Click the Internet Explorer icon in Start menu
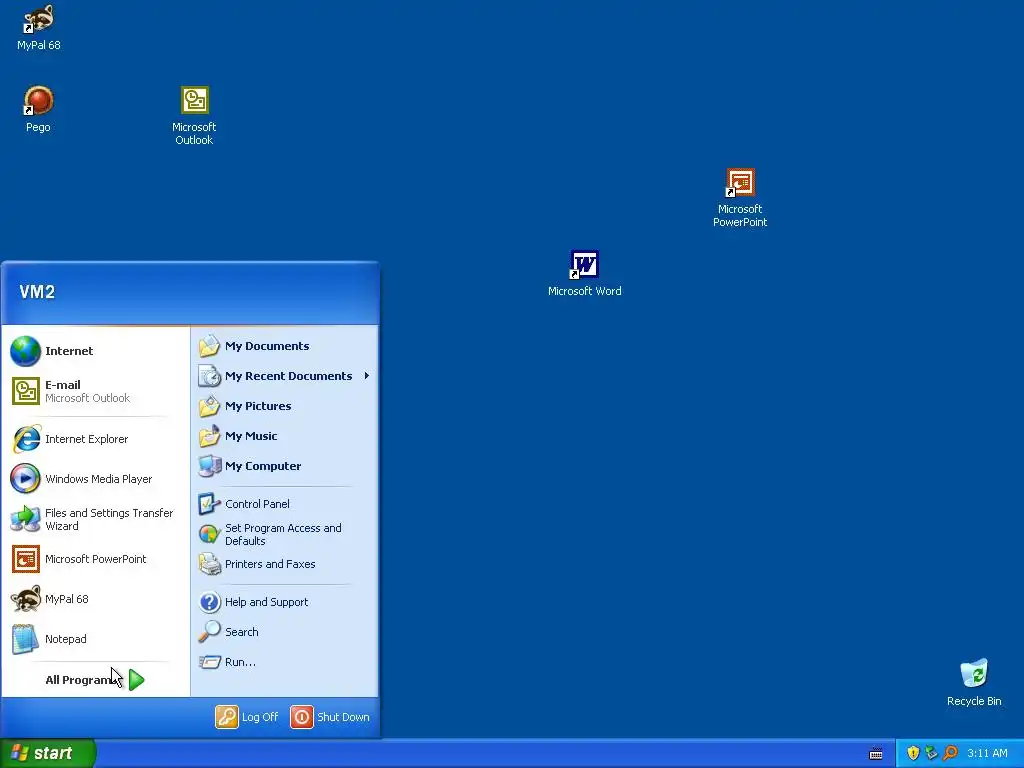The image size is (1024, 768). (x=25, y=439)
